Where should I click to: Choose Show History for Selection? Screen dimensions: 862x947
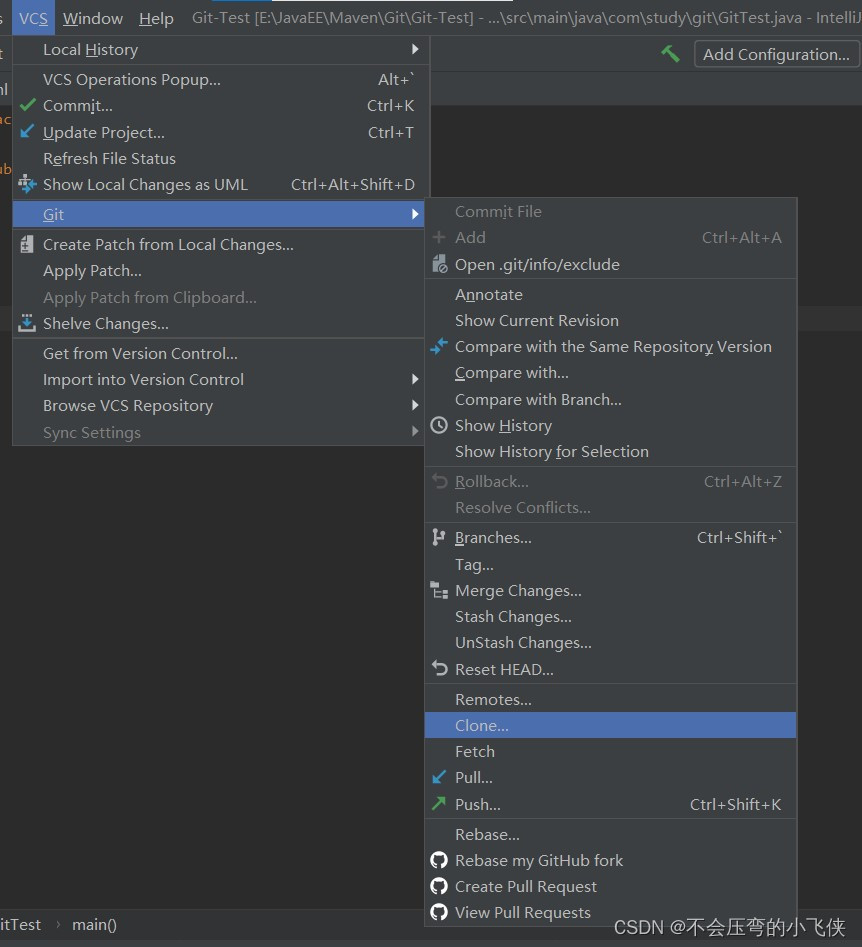click(610, 451)
